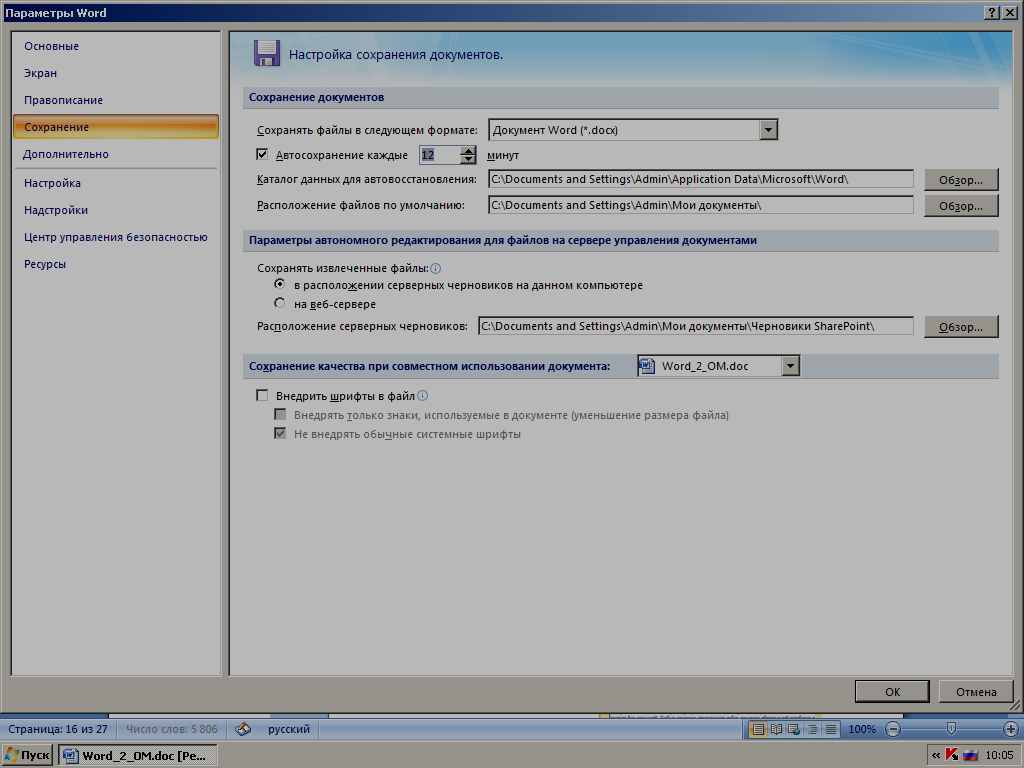Click 'Страница: 16 из 27' in status bar
The width and height of the screenshot is (1024, 768).
point(57,729)
